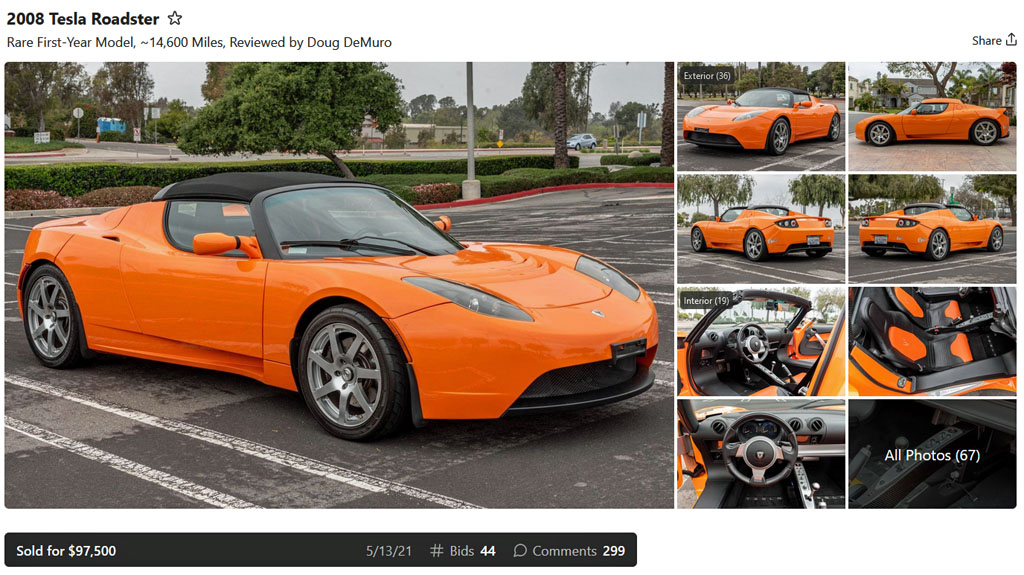View the orange and black seats thumbnail
This screenshot has width=1024, height=575.
coord(932,341)
